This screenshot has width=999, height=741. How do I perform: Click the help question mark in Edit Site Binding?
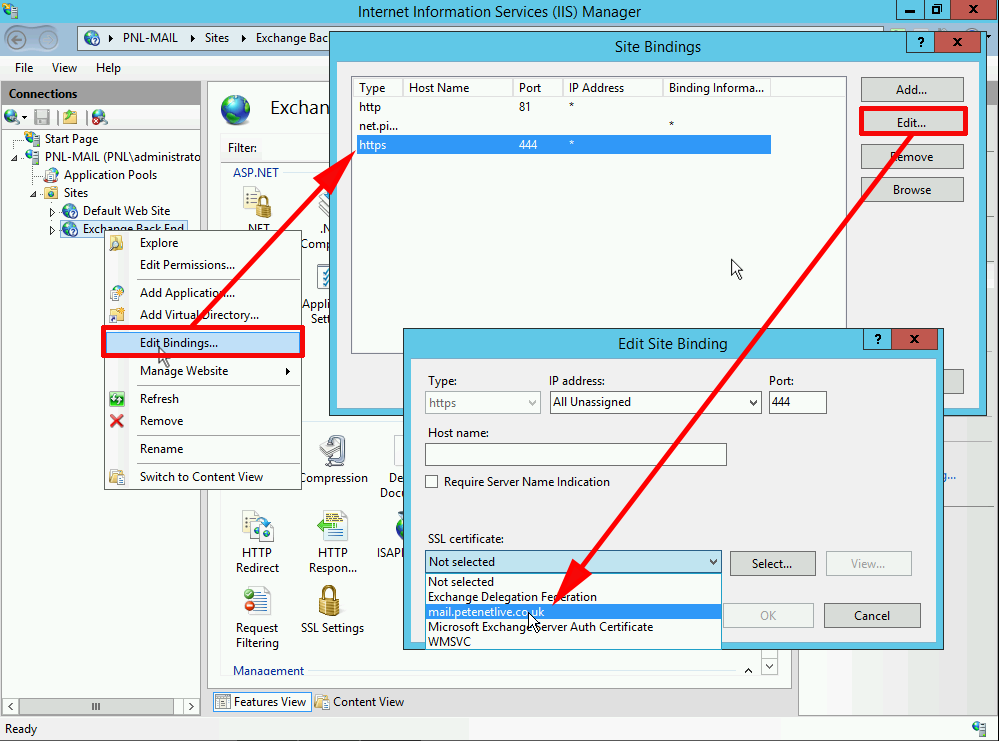(x=877, y=339)
